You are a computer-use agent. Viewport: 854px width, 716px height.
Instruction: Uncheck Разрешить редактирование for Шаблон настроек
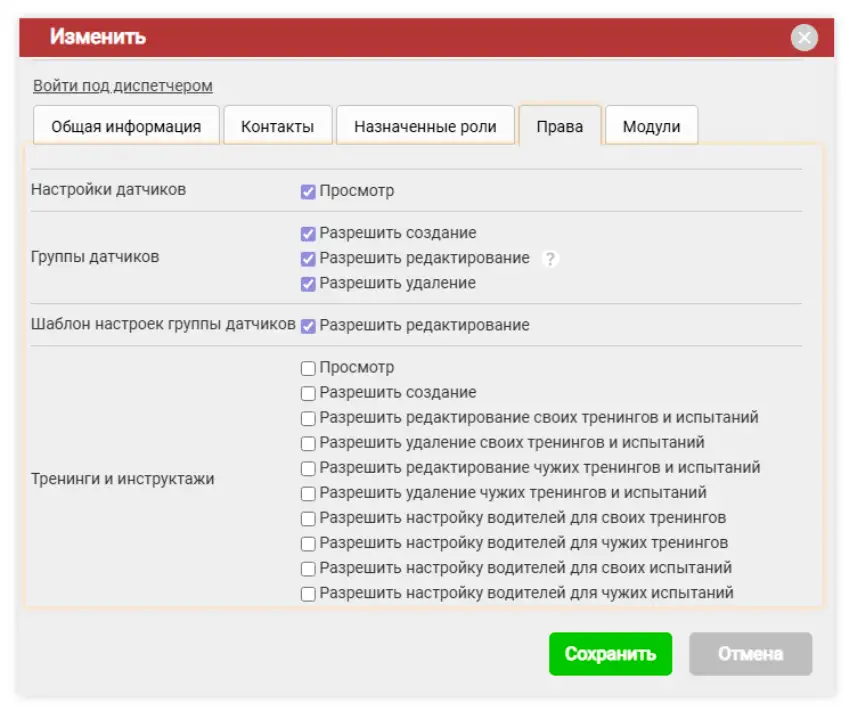308,324
